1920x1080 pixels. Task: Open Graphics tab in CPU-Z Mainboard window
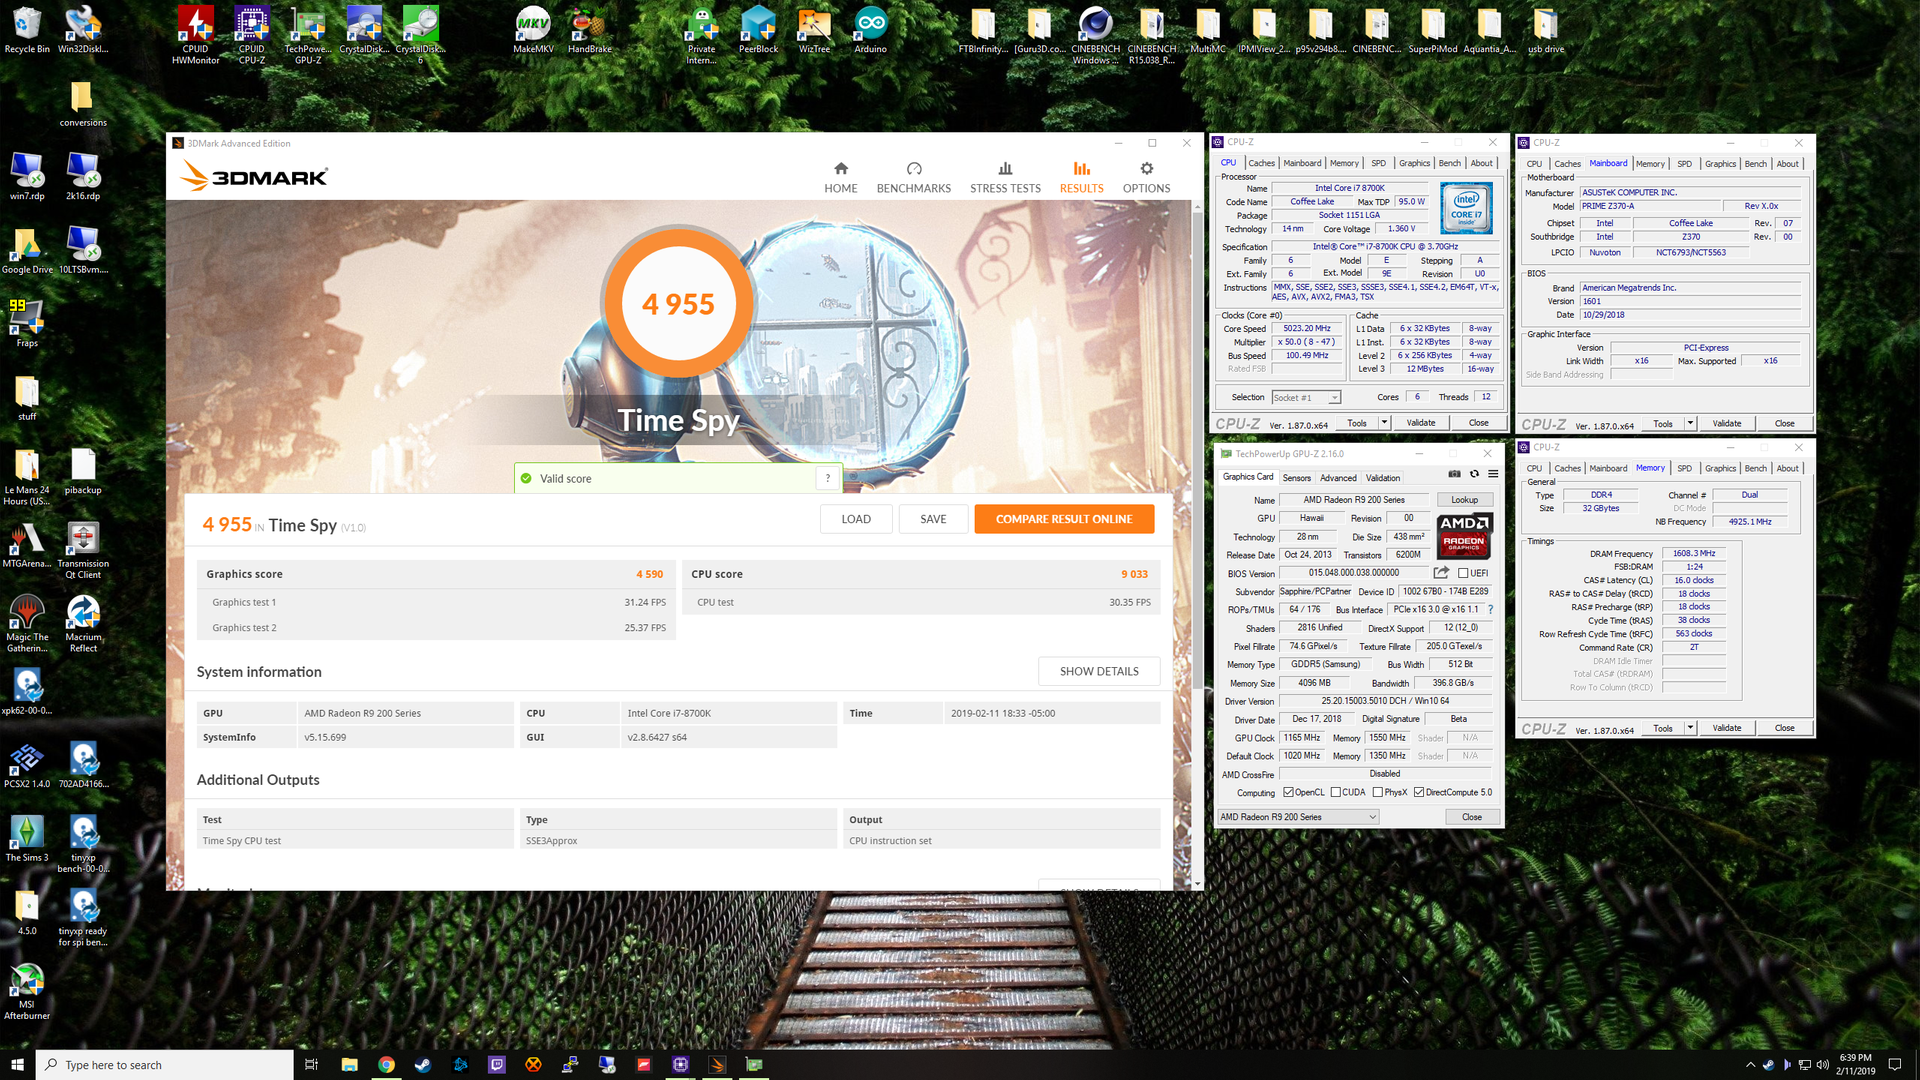pos(1720,164)
